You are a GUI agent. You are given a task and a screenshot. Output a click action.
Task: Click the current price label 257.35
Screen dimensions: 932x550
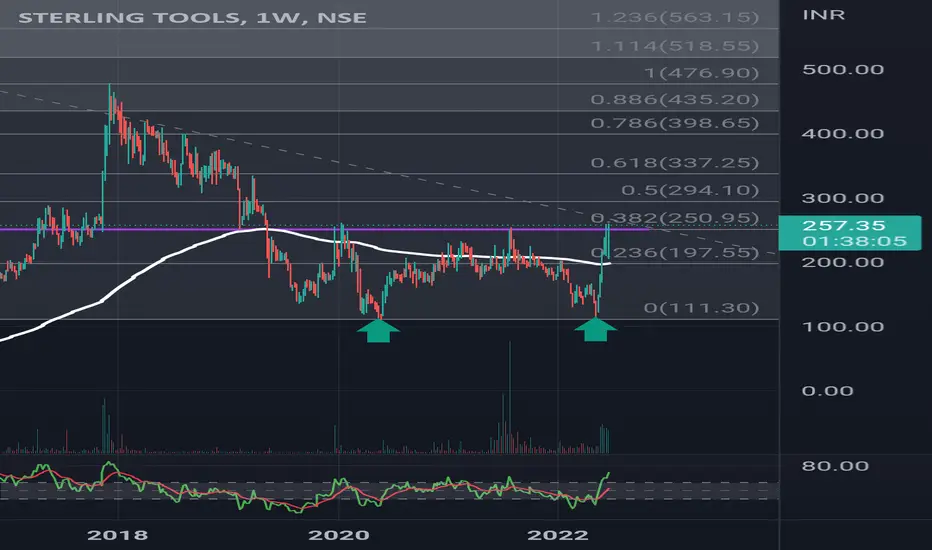pos(843,225)
